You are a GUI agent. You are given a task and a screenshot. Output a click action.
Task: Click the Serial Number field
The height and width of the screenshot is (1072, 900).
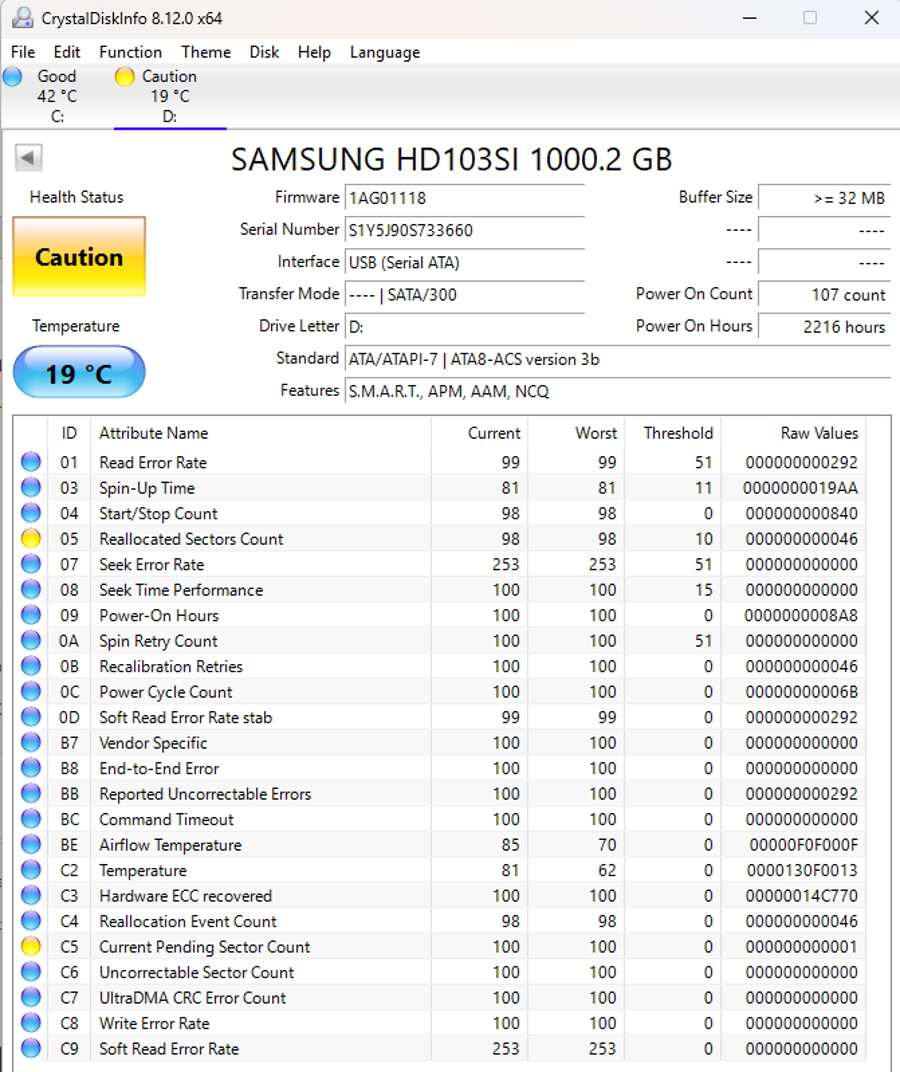(x=465, y=230)
